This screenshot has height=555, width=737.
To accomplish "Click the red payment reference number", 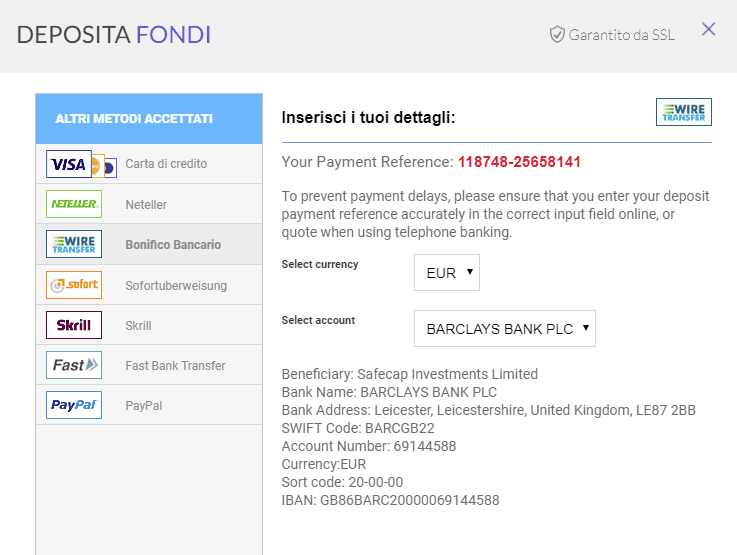I will (x=519, y=162).
